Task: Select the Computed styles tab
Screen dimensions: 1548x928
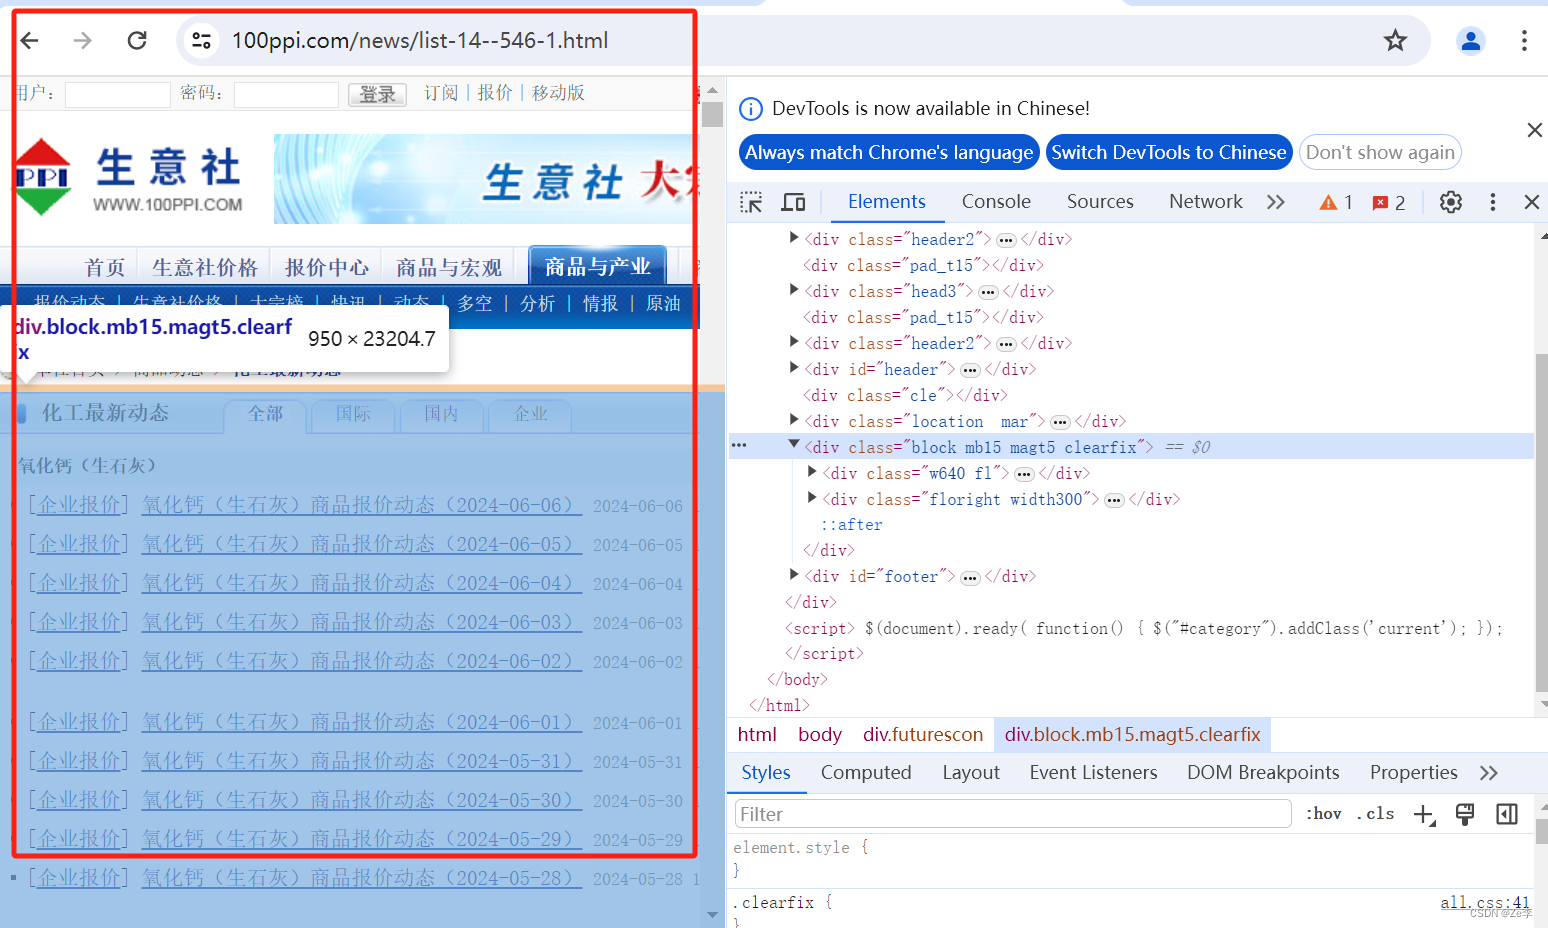Action: (x=866, y=773)
